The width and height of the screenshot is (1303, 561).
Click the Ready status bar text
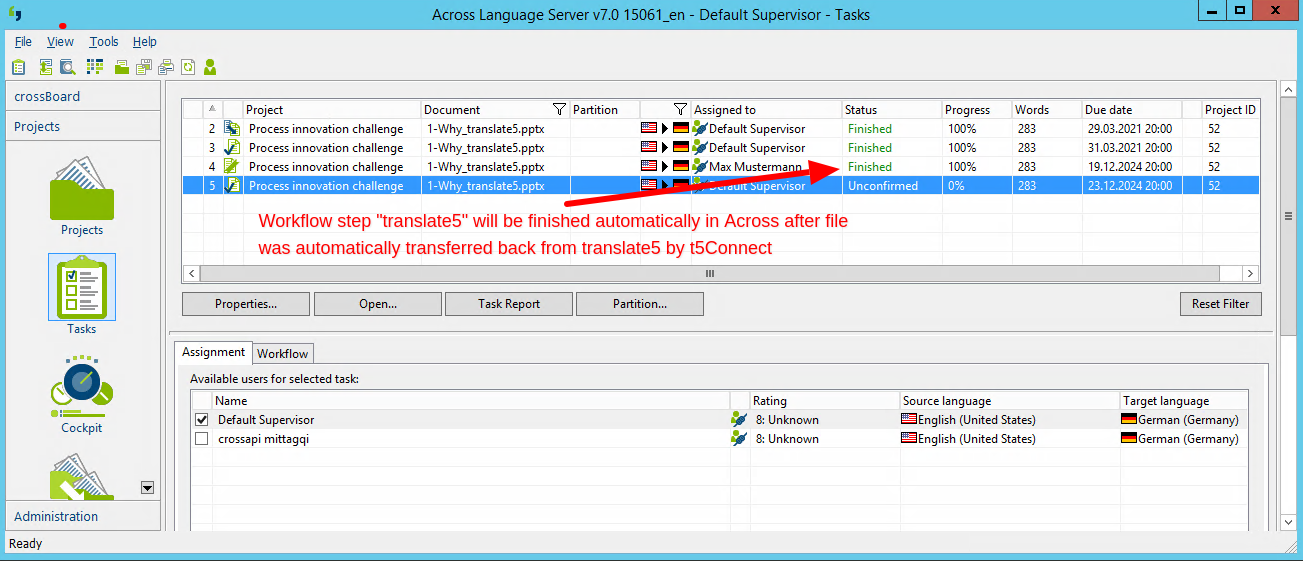[25, 543]
